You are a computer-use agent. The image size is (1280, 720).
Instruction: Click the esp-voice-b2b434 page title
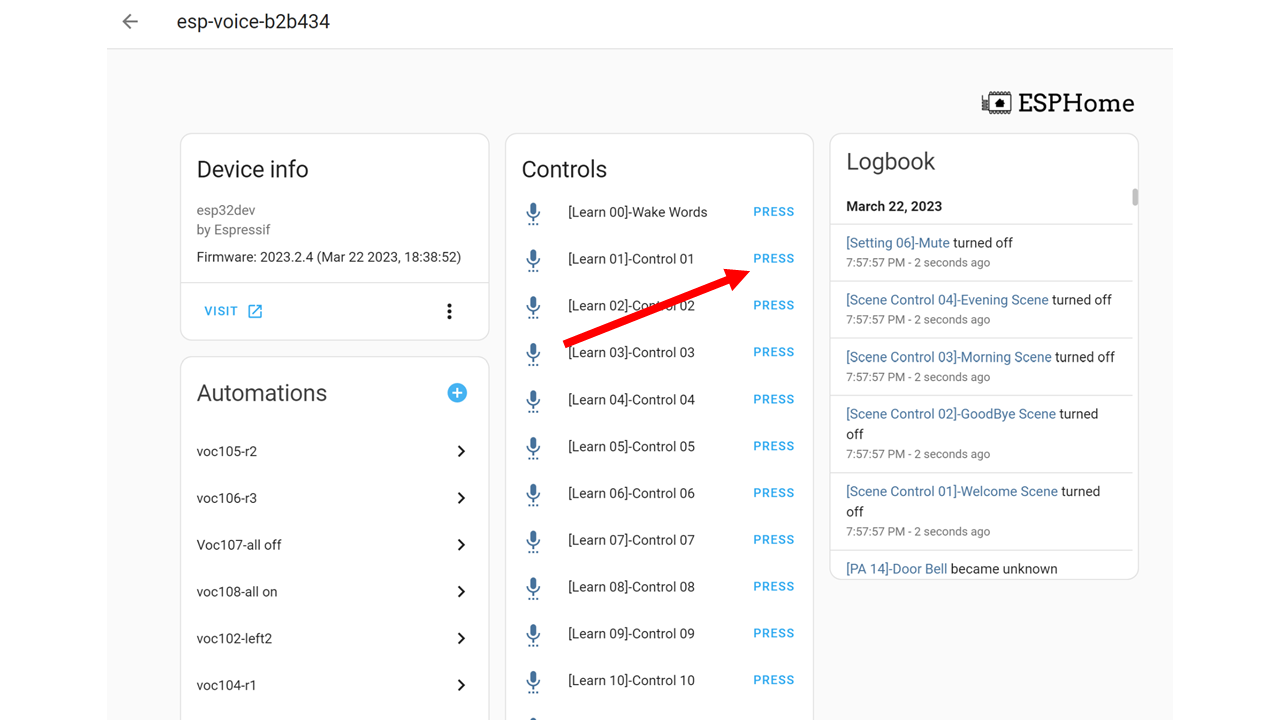pyautogui.click(x=253, y=21)
